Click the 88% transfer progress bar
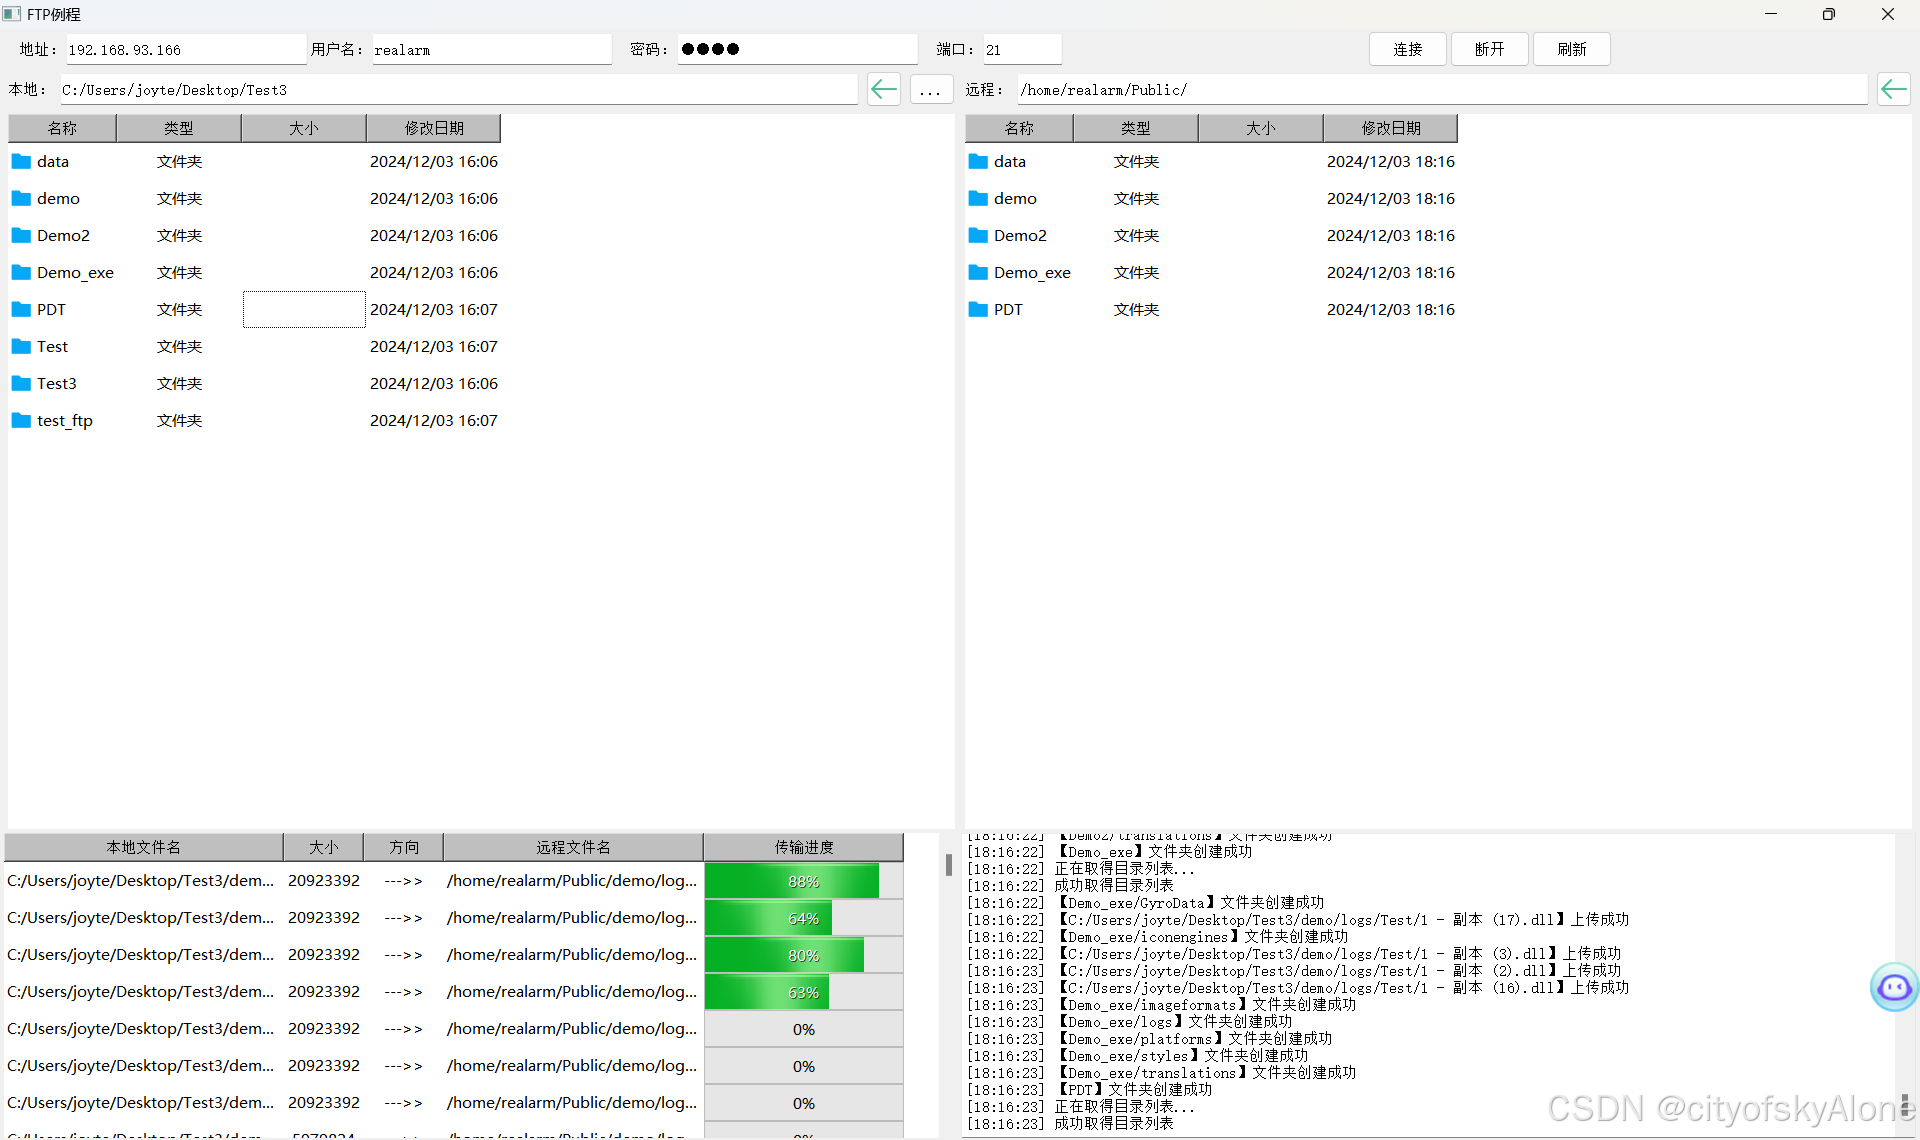This screenshot has height=1140, width=1920. [803, 881]
